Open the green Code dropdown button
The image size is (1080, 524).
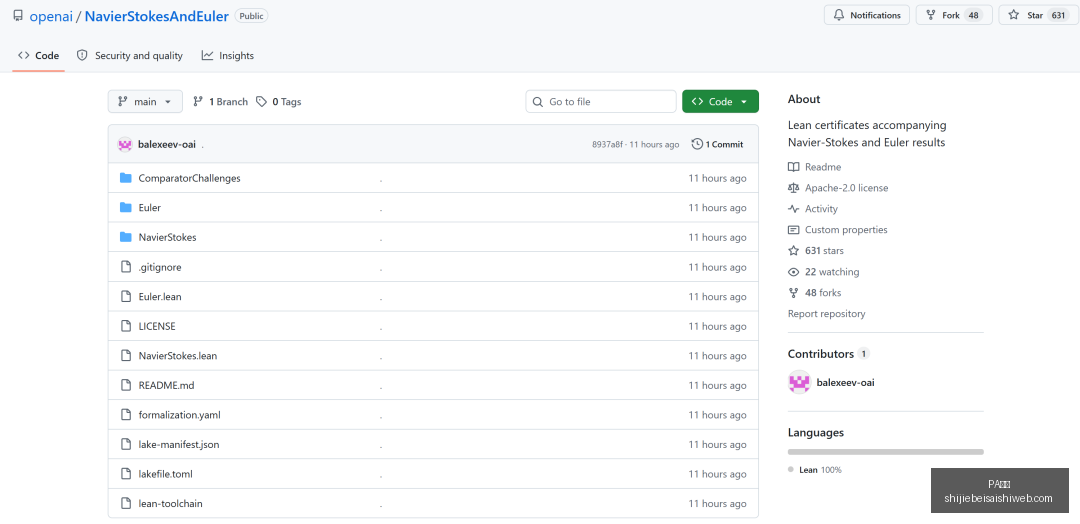coord(720,101)
